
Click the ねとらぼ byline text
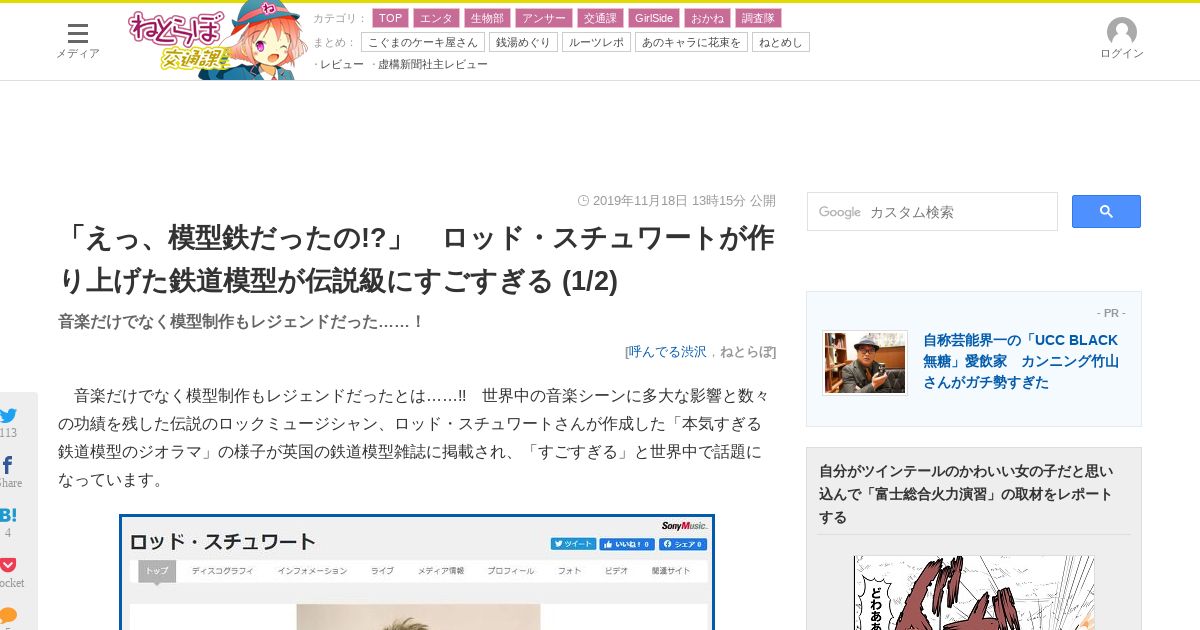tap(746, 351)
